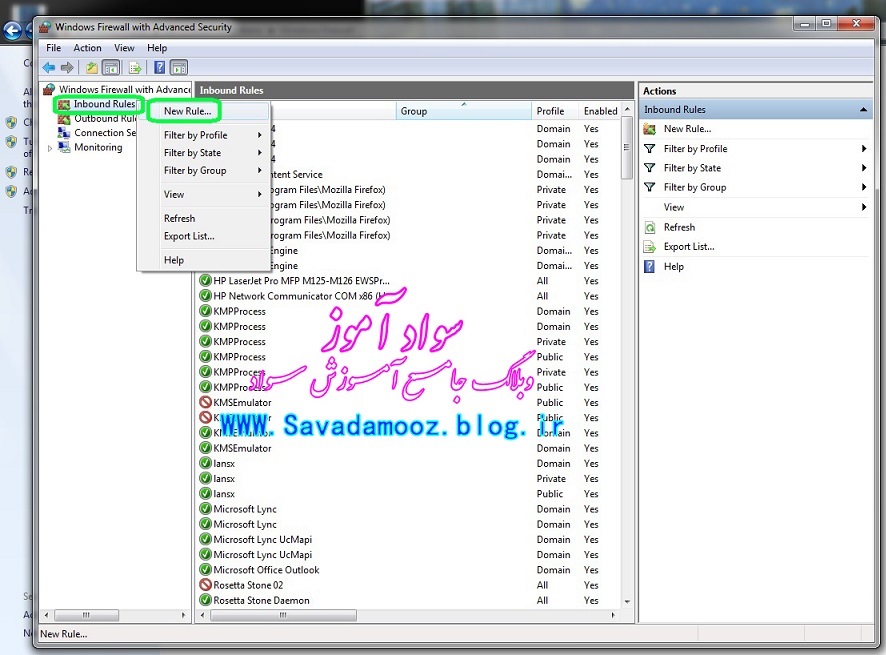Click Filter by Profile funnel icon
This screenshot has width=886, height=655.
[x=650, y=149]
